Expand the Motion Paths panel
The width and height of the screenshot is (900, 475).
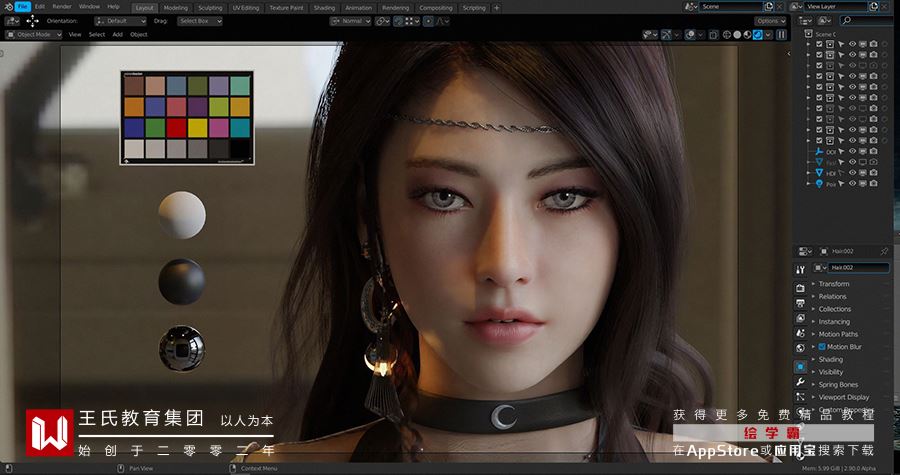[x=838, y=334]
